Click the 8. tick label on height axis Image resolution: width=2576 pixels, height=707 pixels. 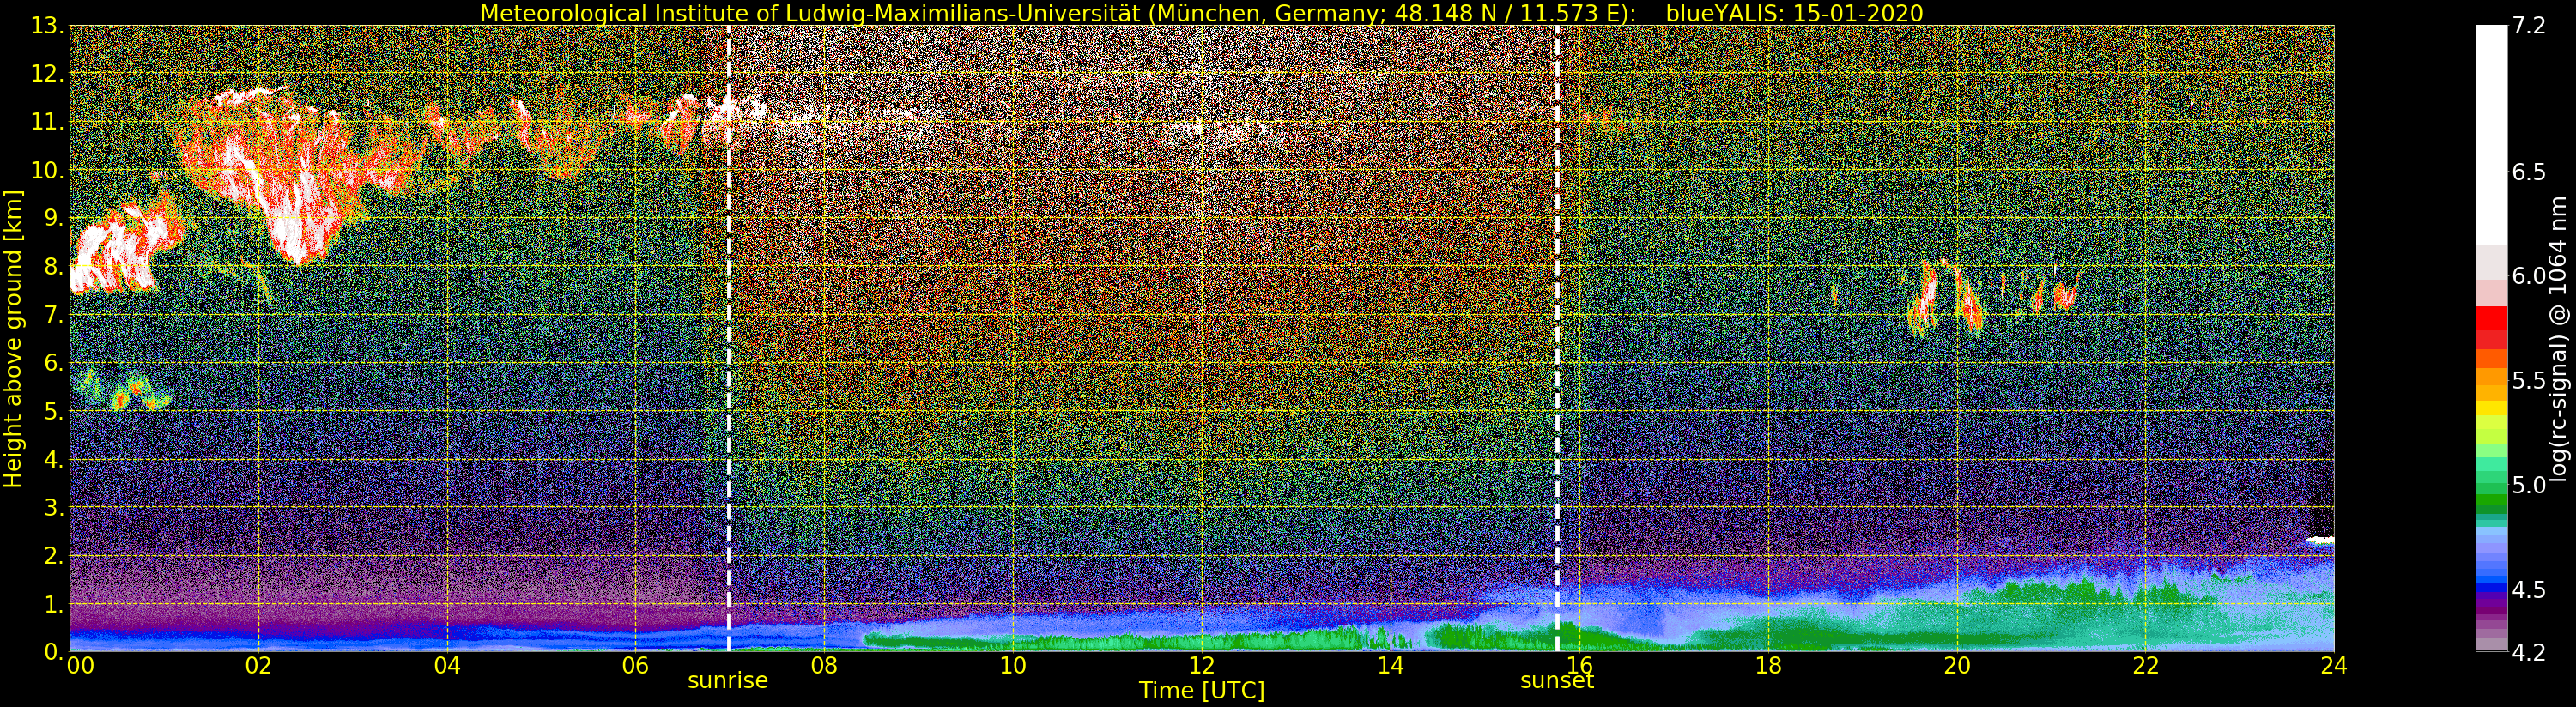53,266
